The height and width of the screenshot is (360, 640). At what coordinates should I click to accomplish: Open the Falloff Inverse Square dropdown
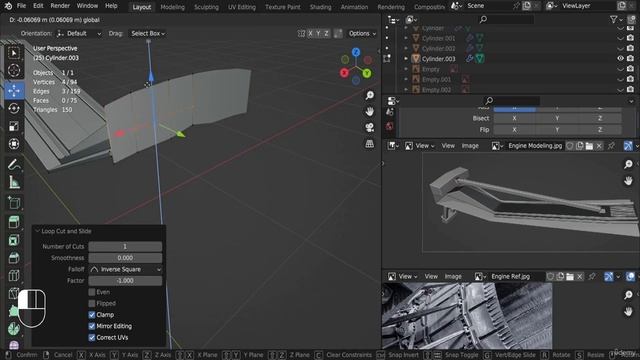pos(125,269)
